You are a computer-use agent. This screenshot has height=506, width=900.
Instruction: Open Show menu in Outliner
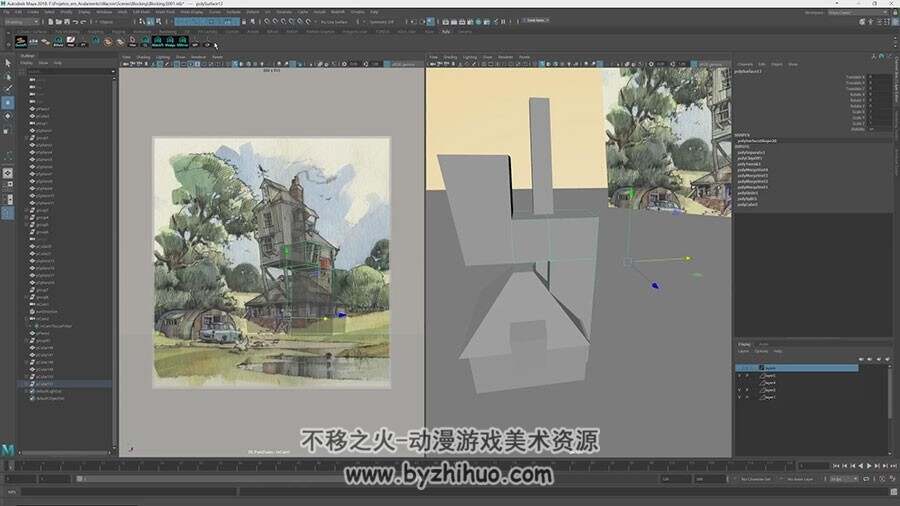(43, 63)
